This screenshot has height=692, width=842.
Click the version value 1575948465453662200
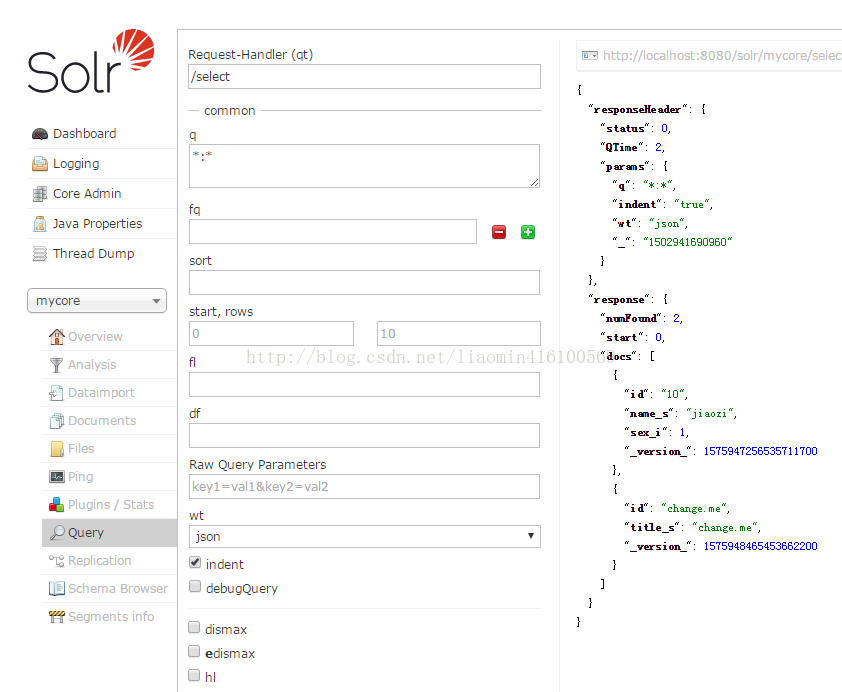tap(760, 547)
